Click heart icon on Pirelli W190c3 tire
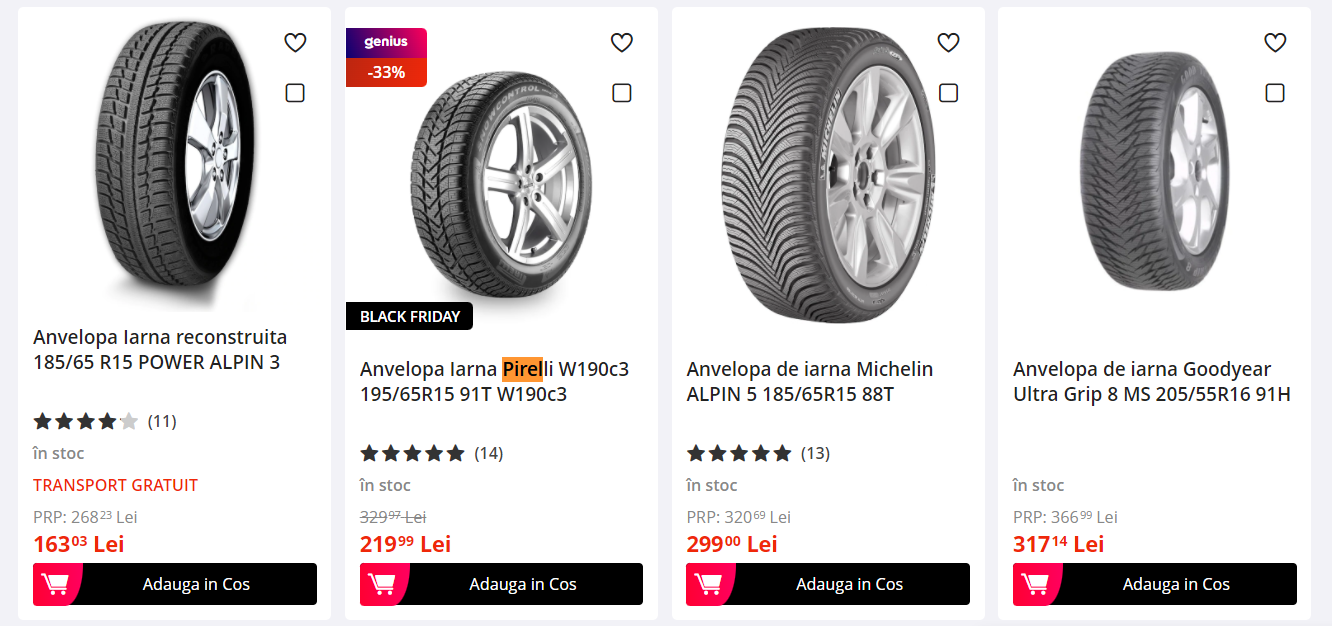The width and height of the screenshot is (1332, 626). (622, 43)
